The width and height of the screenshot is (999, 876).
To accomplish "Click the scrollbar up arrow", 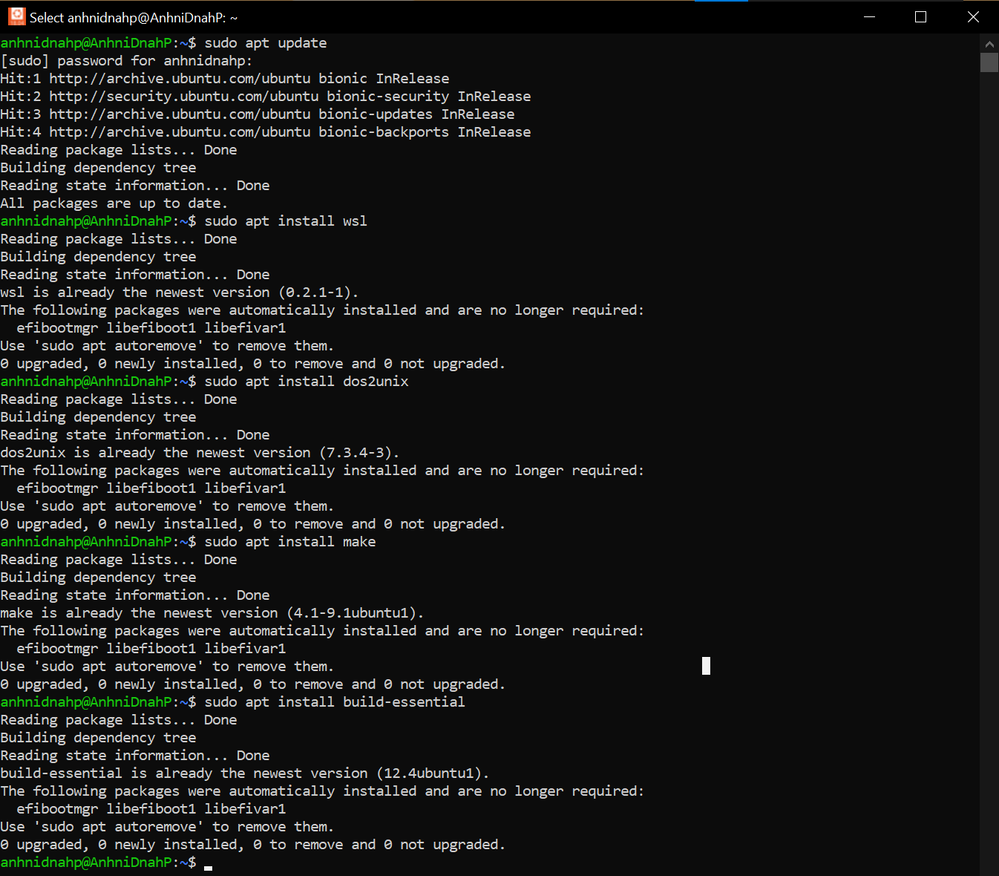I will click(989, 44).
